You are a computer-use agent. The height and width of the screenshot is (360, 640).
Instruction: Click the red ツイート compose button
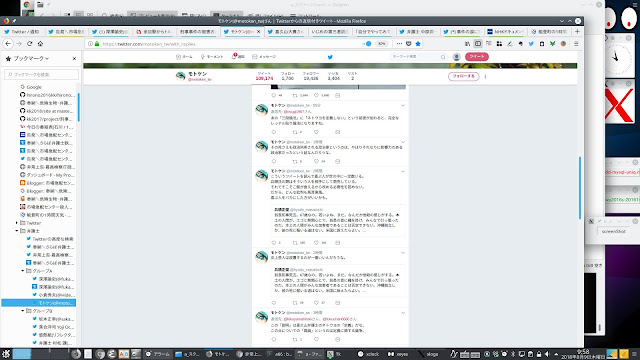(x=477, y=57)
